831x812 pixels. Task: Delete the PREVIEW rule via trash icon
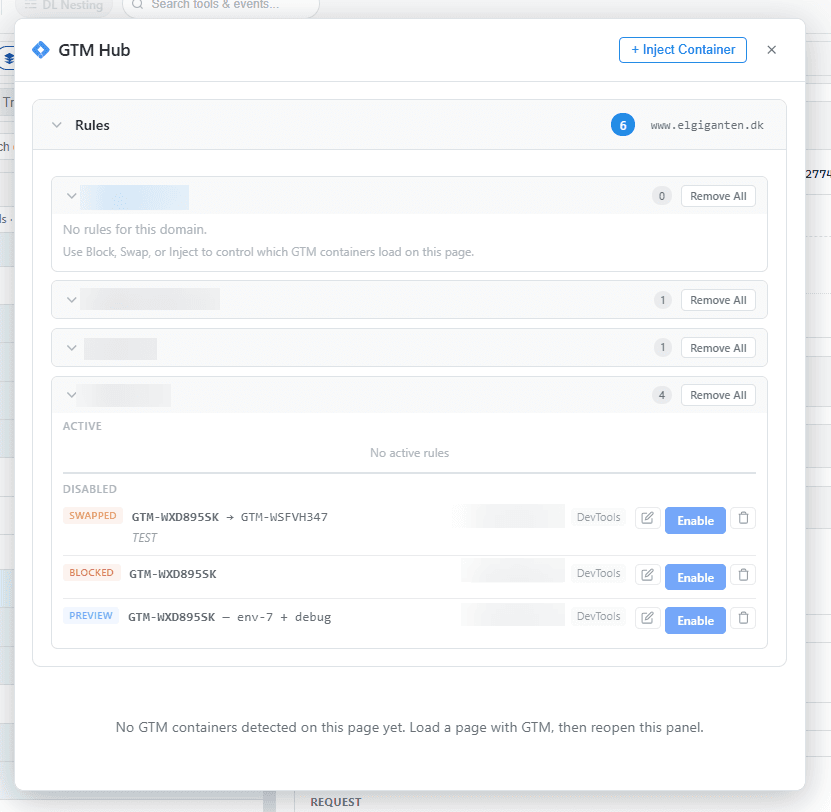[x=743, y=617]
